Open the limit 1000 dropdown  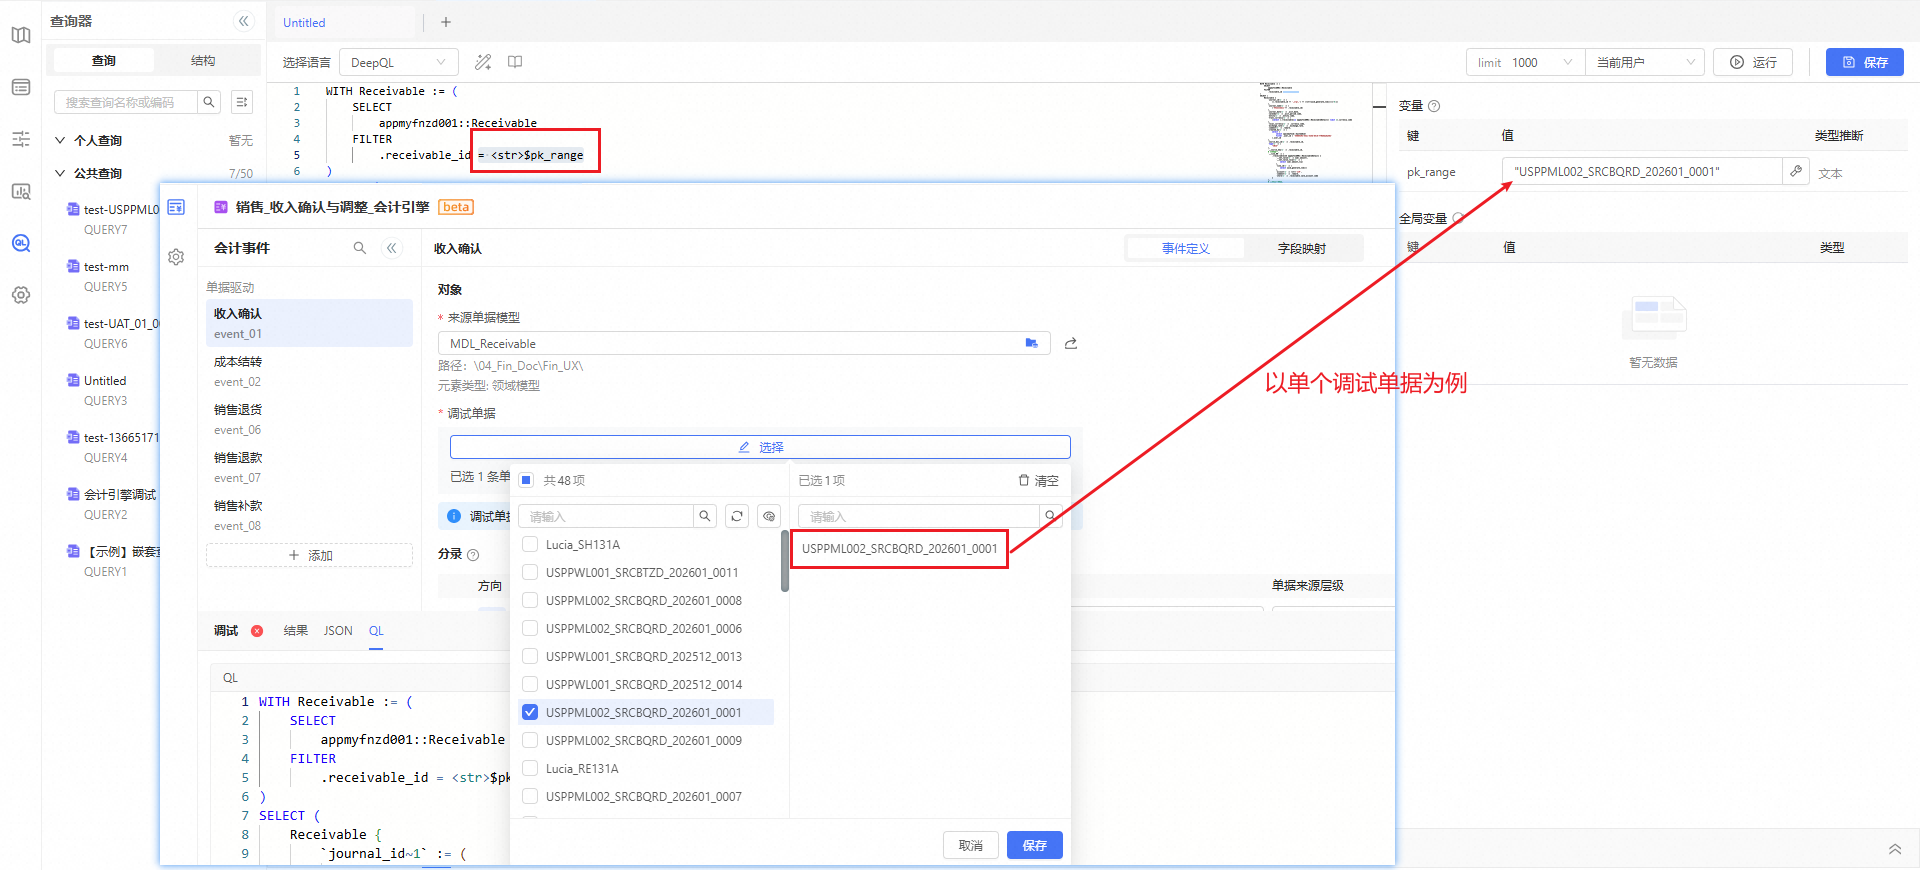click(x=1525, y=62)
